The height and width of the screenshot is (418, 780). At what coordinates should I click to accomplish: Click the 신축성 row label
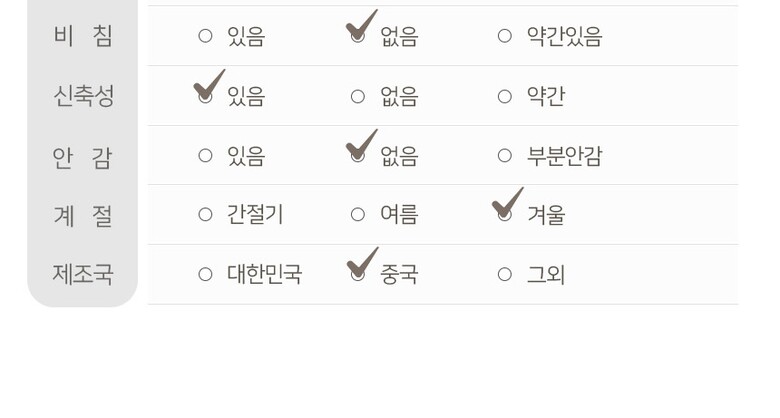[x=83, y=97]
